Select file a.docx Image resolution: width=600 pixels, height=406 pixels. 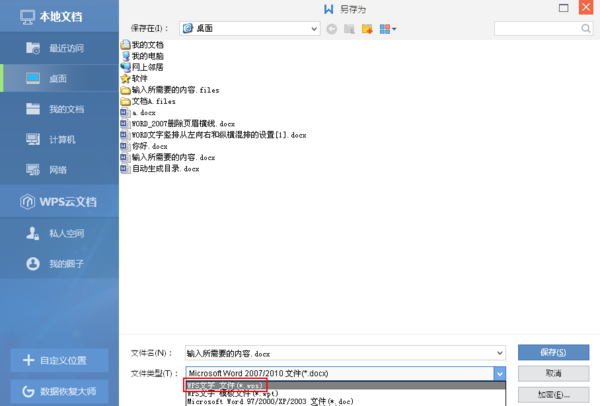coord(138,113)
